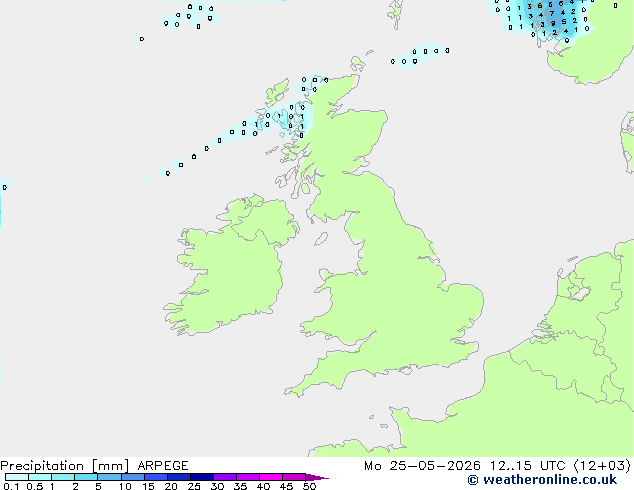Click the 40–45 mm magenta legend segment
This screenshot has height=490, width=634.
pos(271,477)
